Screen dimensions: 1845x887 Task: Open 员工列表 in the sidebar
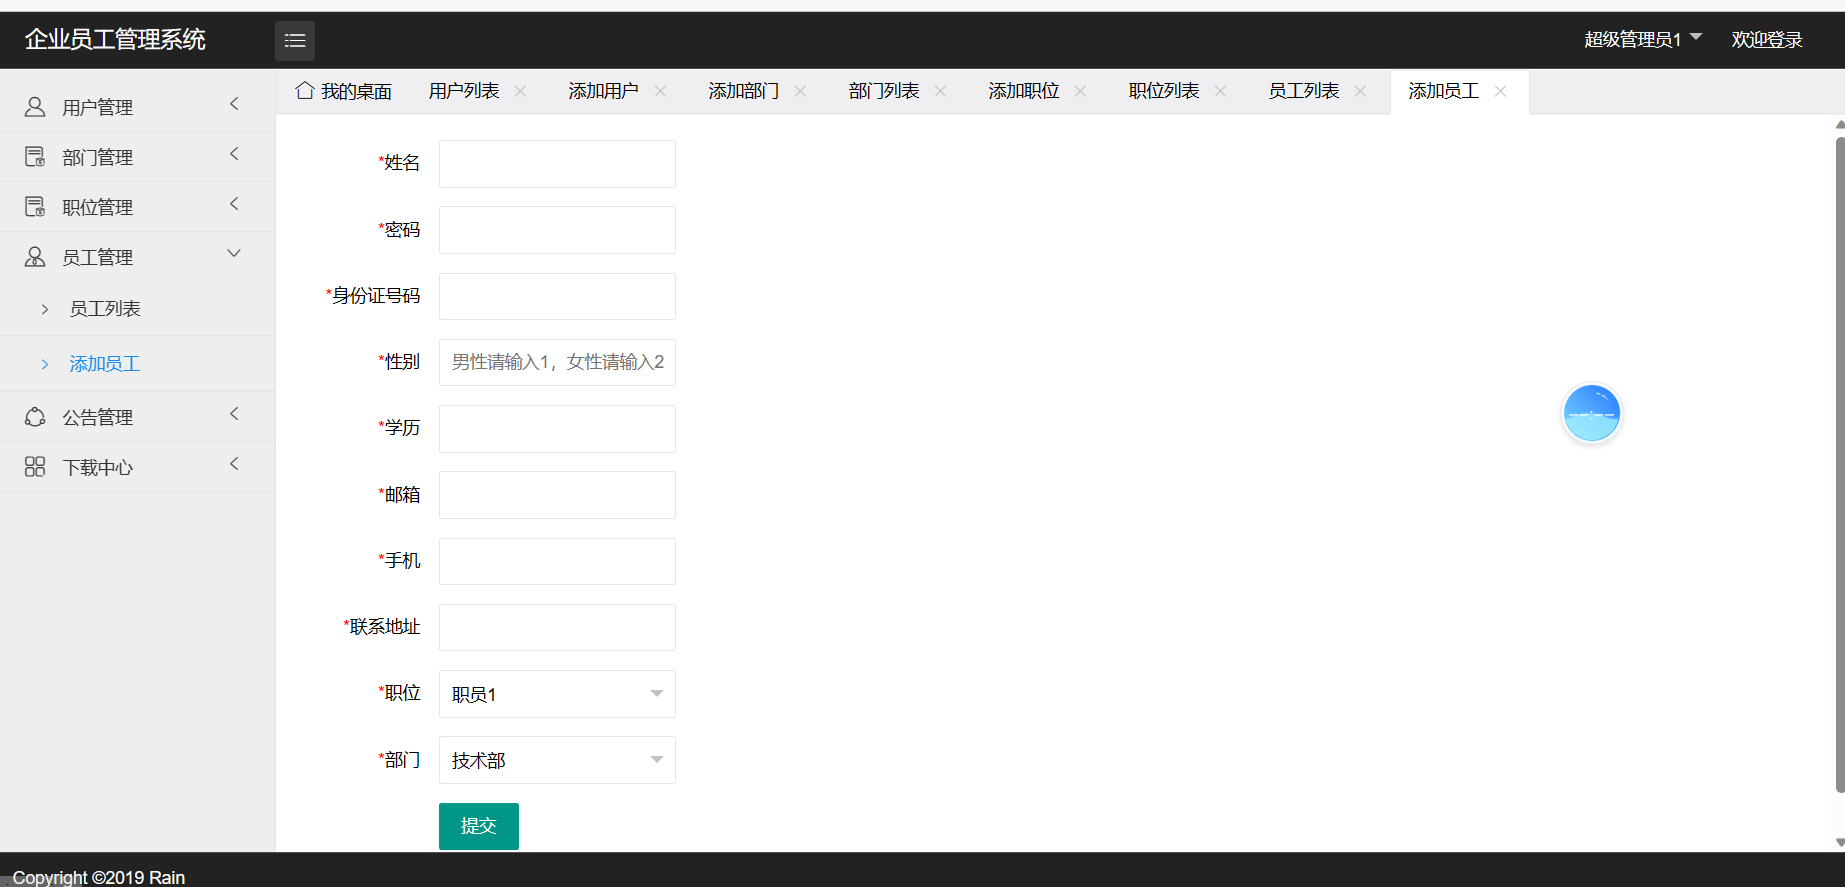click(x=105, y=309)
